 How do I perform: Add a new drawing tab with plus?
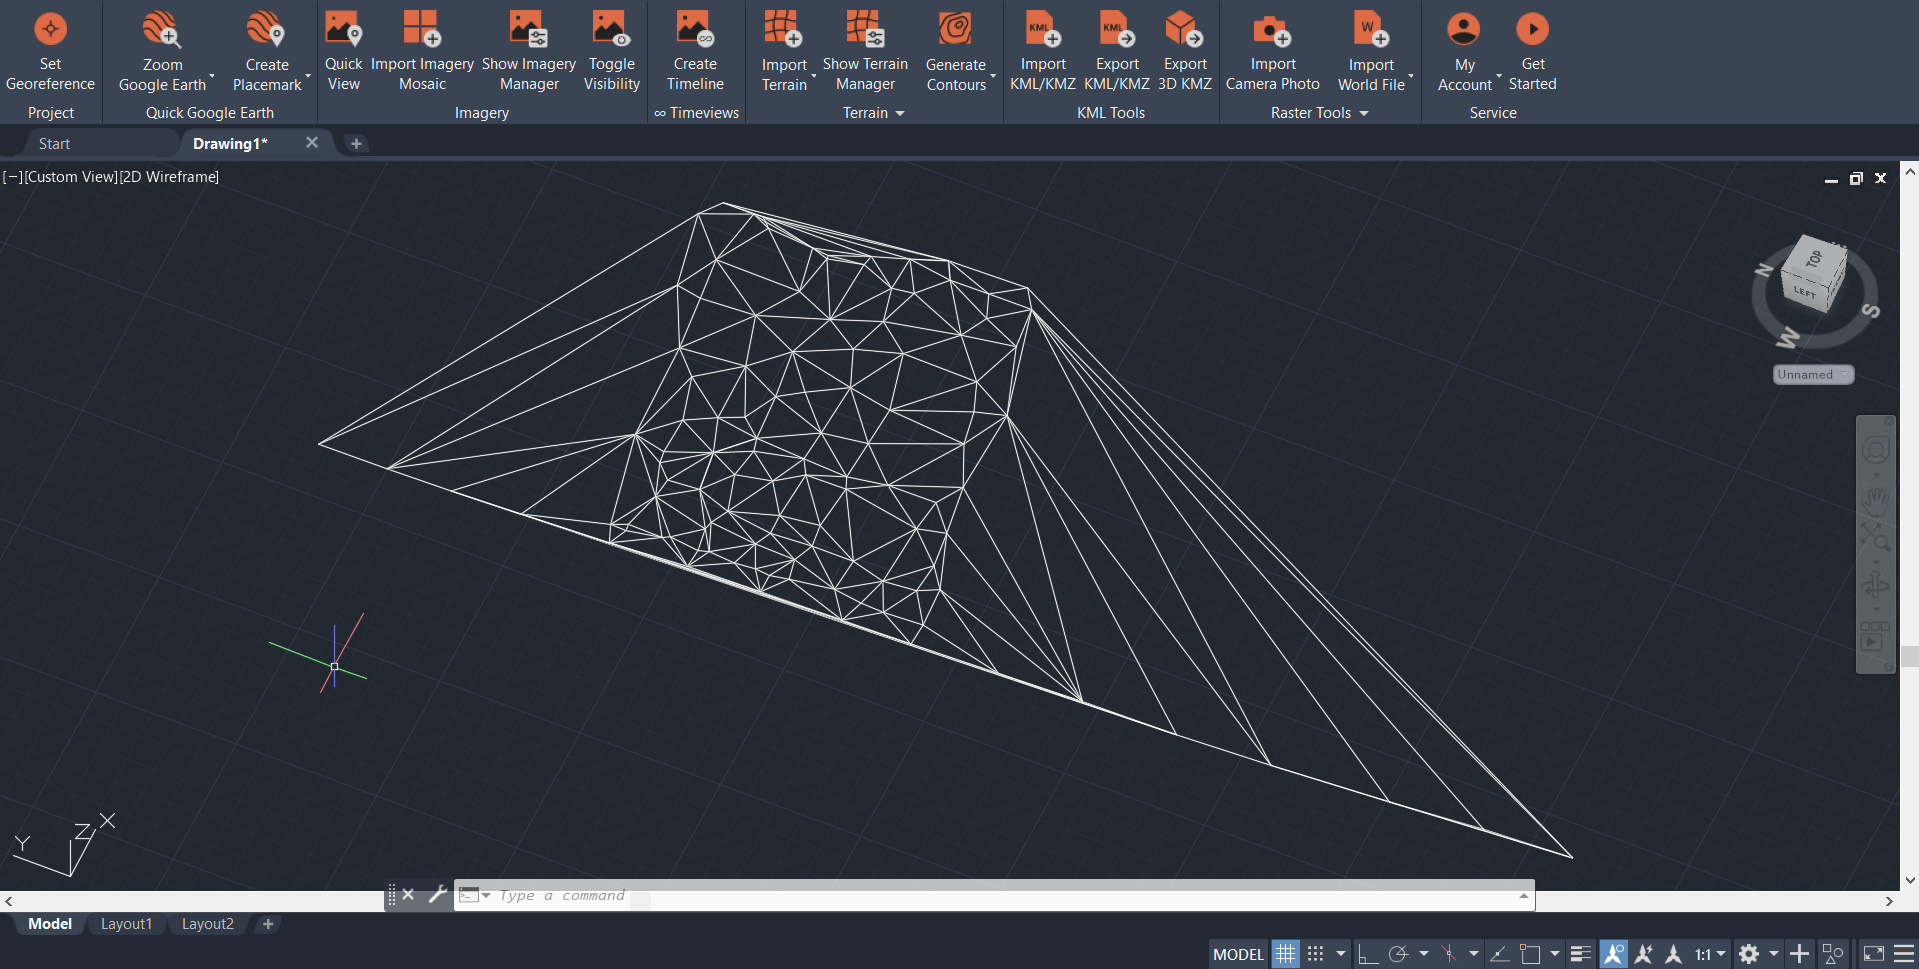[x=356, y=144]
